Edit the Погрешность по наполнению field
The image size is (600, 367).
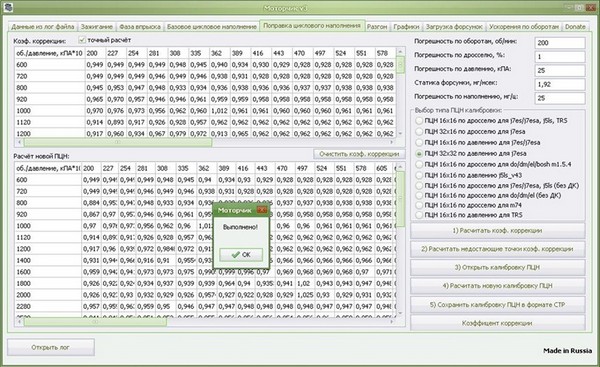point(559,98)
